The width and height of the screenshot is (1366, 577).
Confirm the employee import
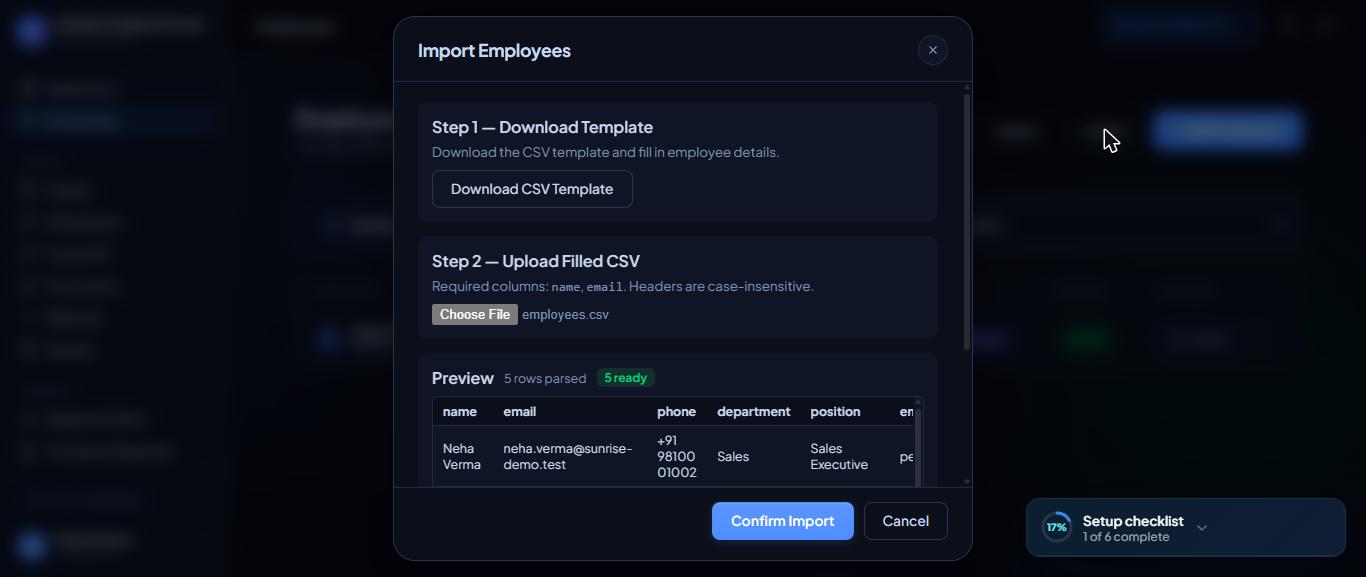pyautogui.click(x=782, y=521)
